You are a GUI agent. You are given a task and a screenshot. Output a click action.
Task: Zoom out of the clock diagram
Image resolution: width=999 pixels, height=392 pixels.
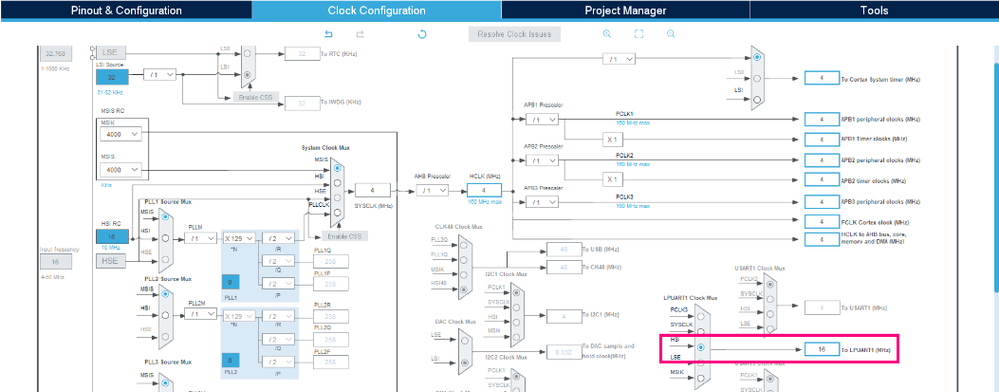click(x=671, y=34)
